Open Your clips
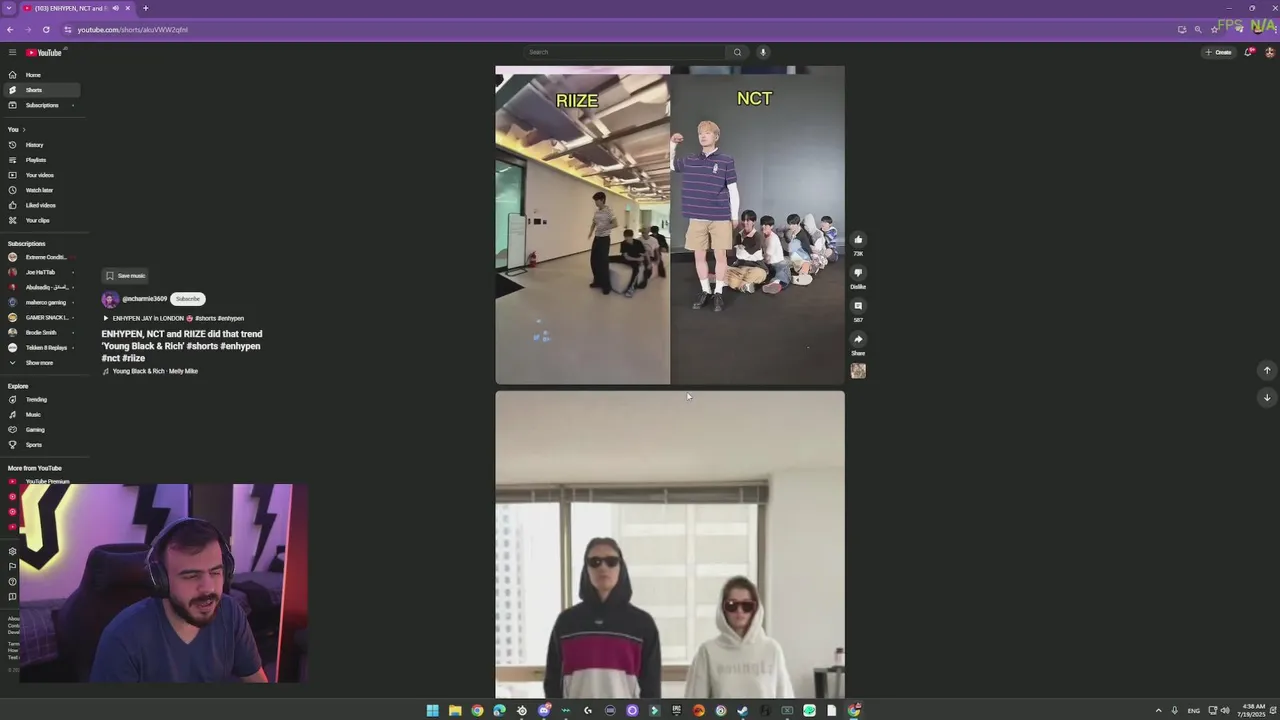Image resolution: width=1280 pixels, height=720 pixels. [x=40, y=220]
